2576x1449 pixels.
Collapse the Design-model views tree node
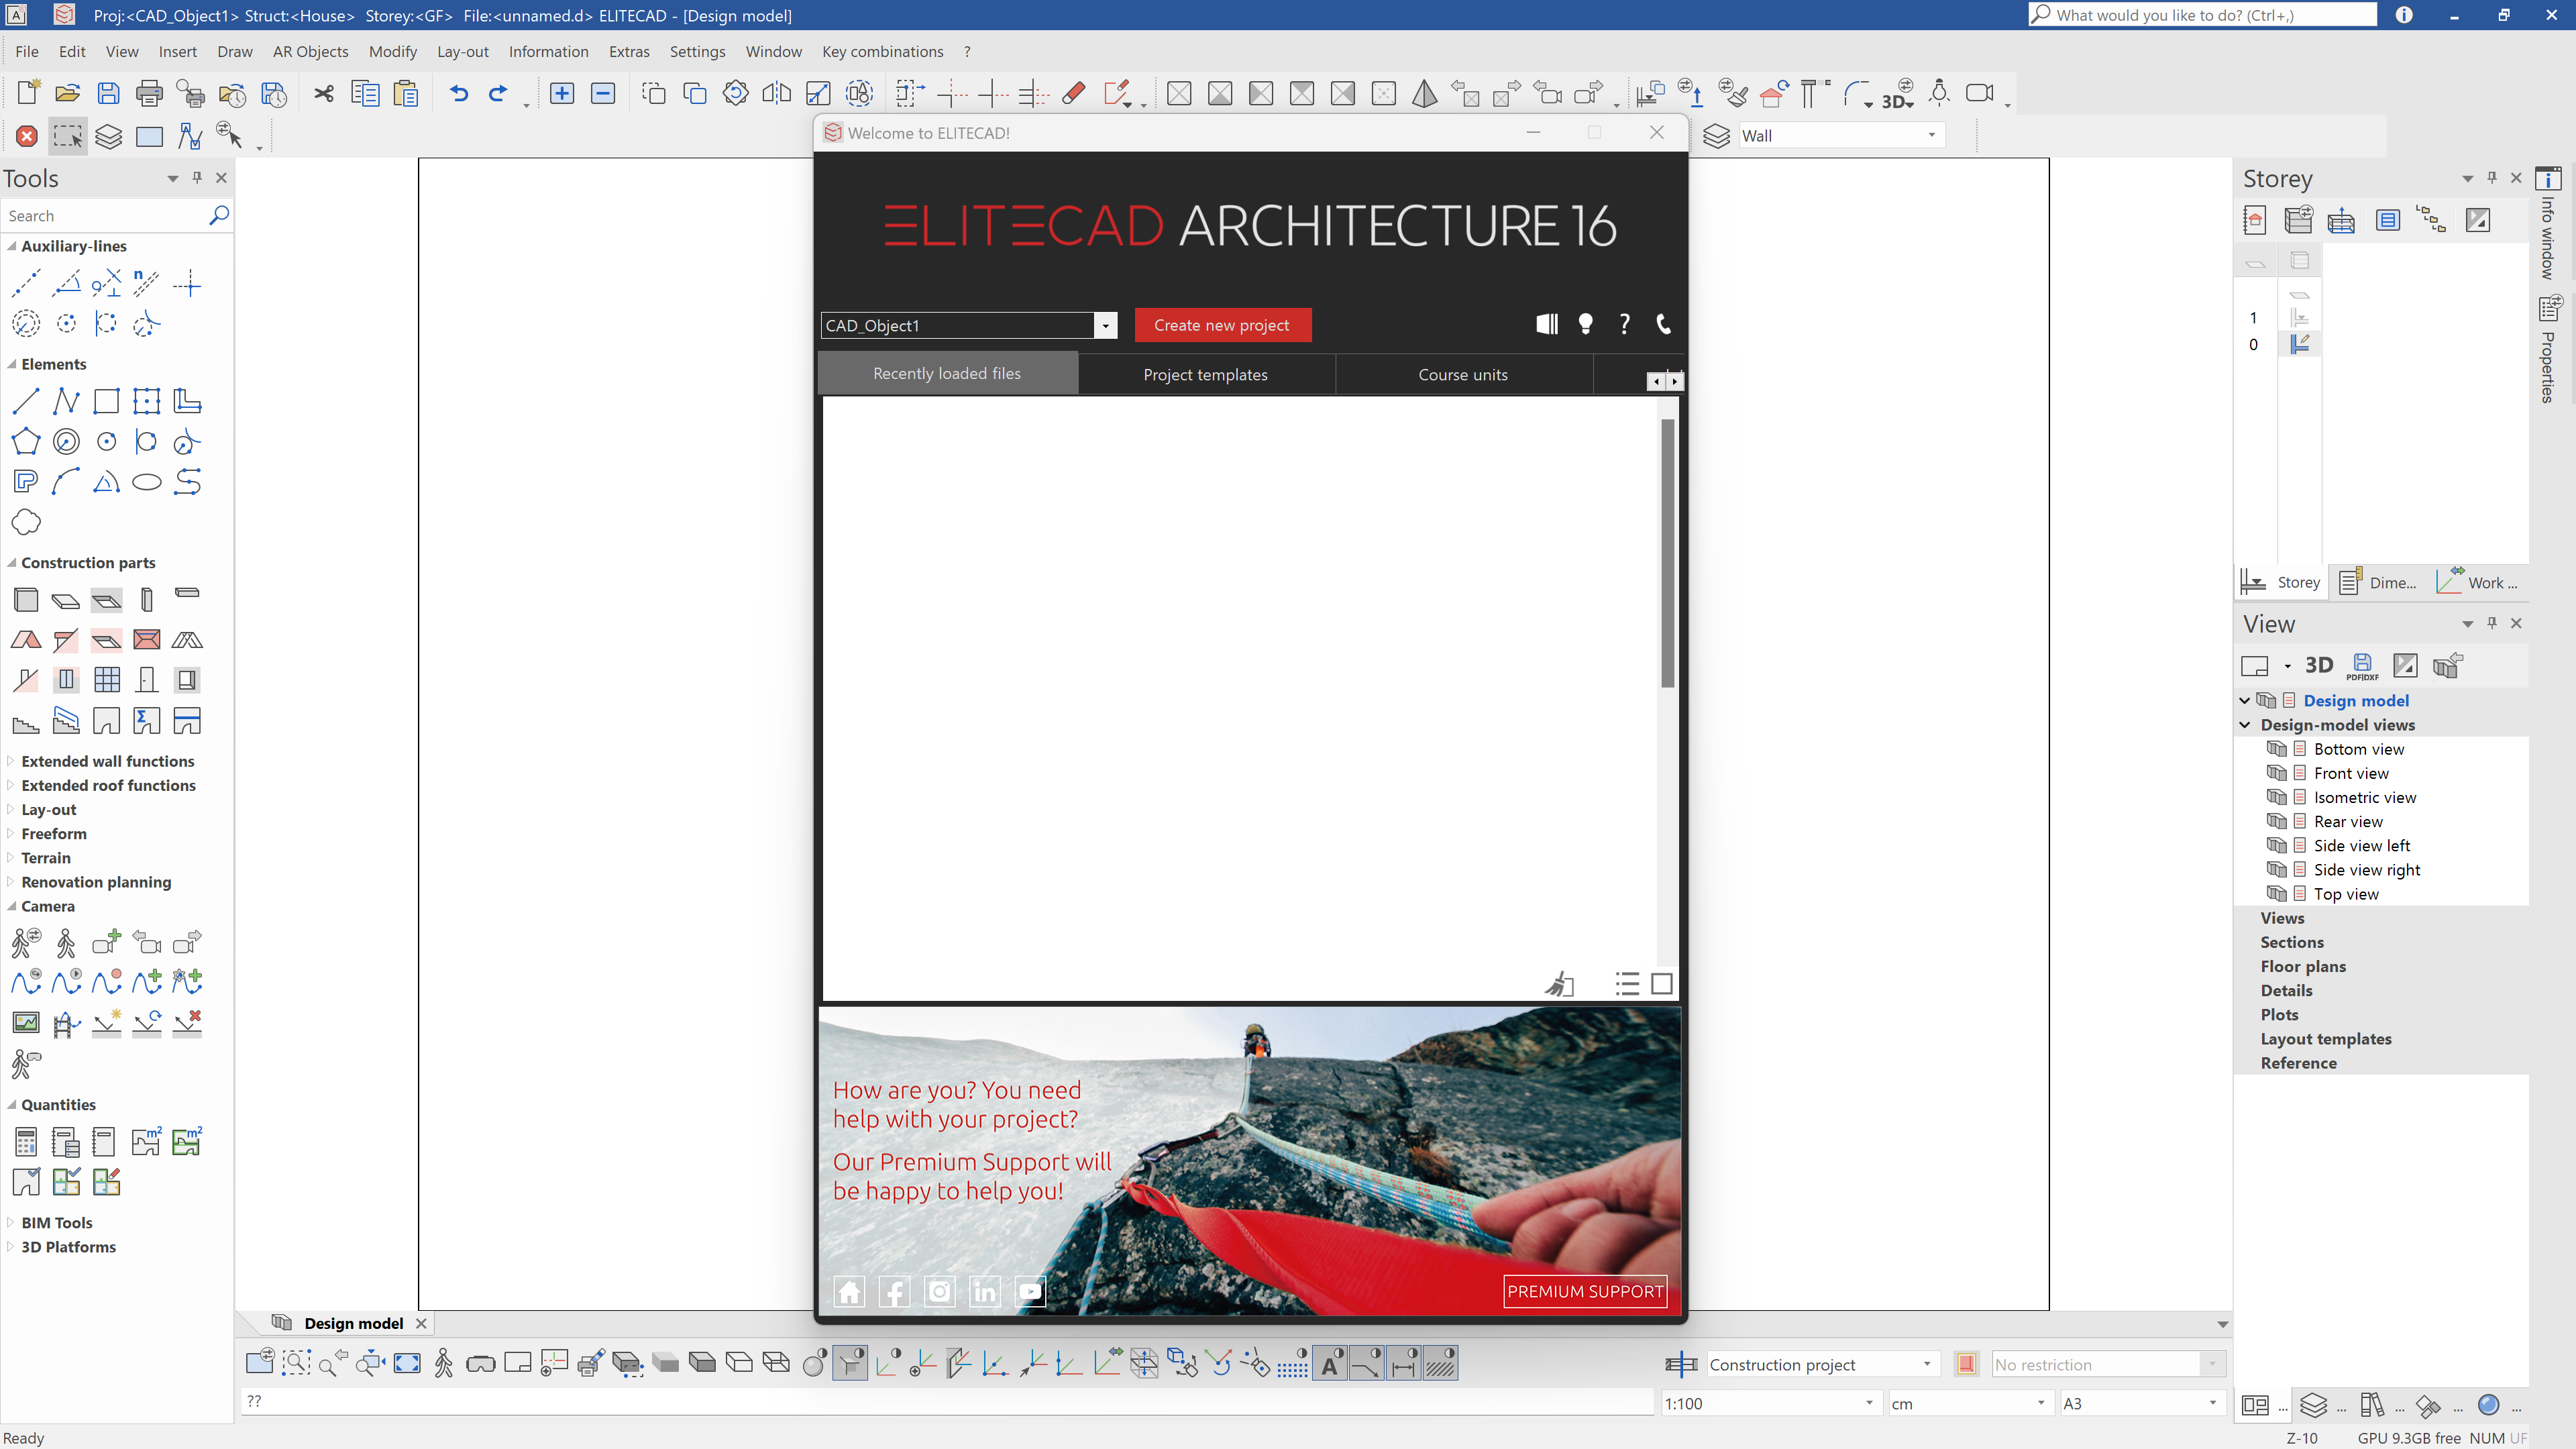tap(2245, 725)
